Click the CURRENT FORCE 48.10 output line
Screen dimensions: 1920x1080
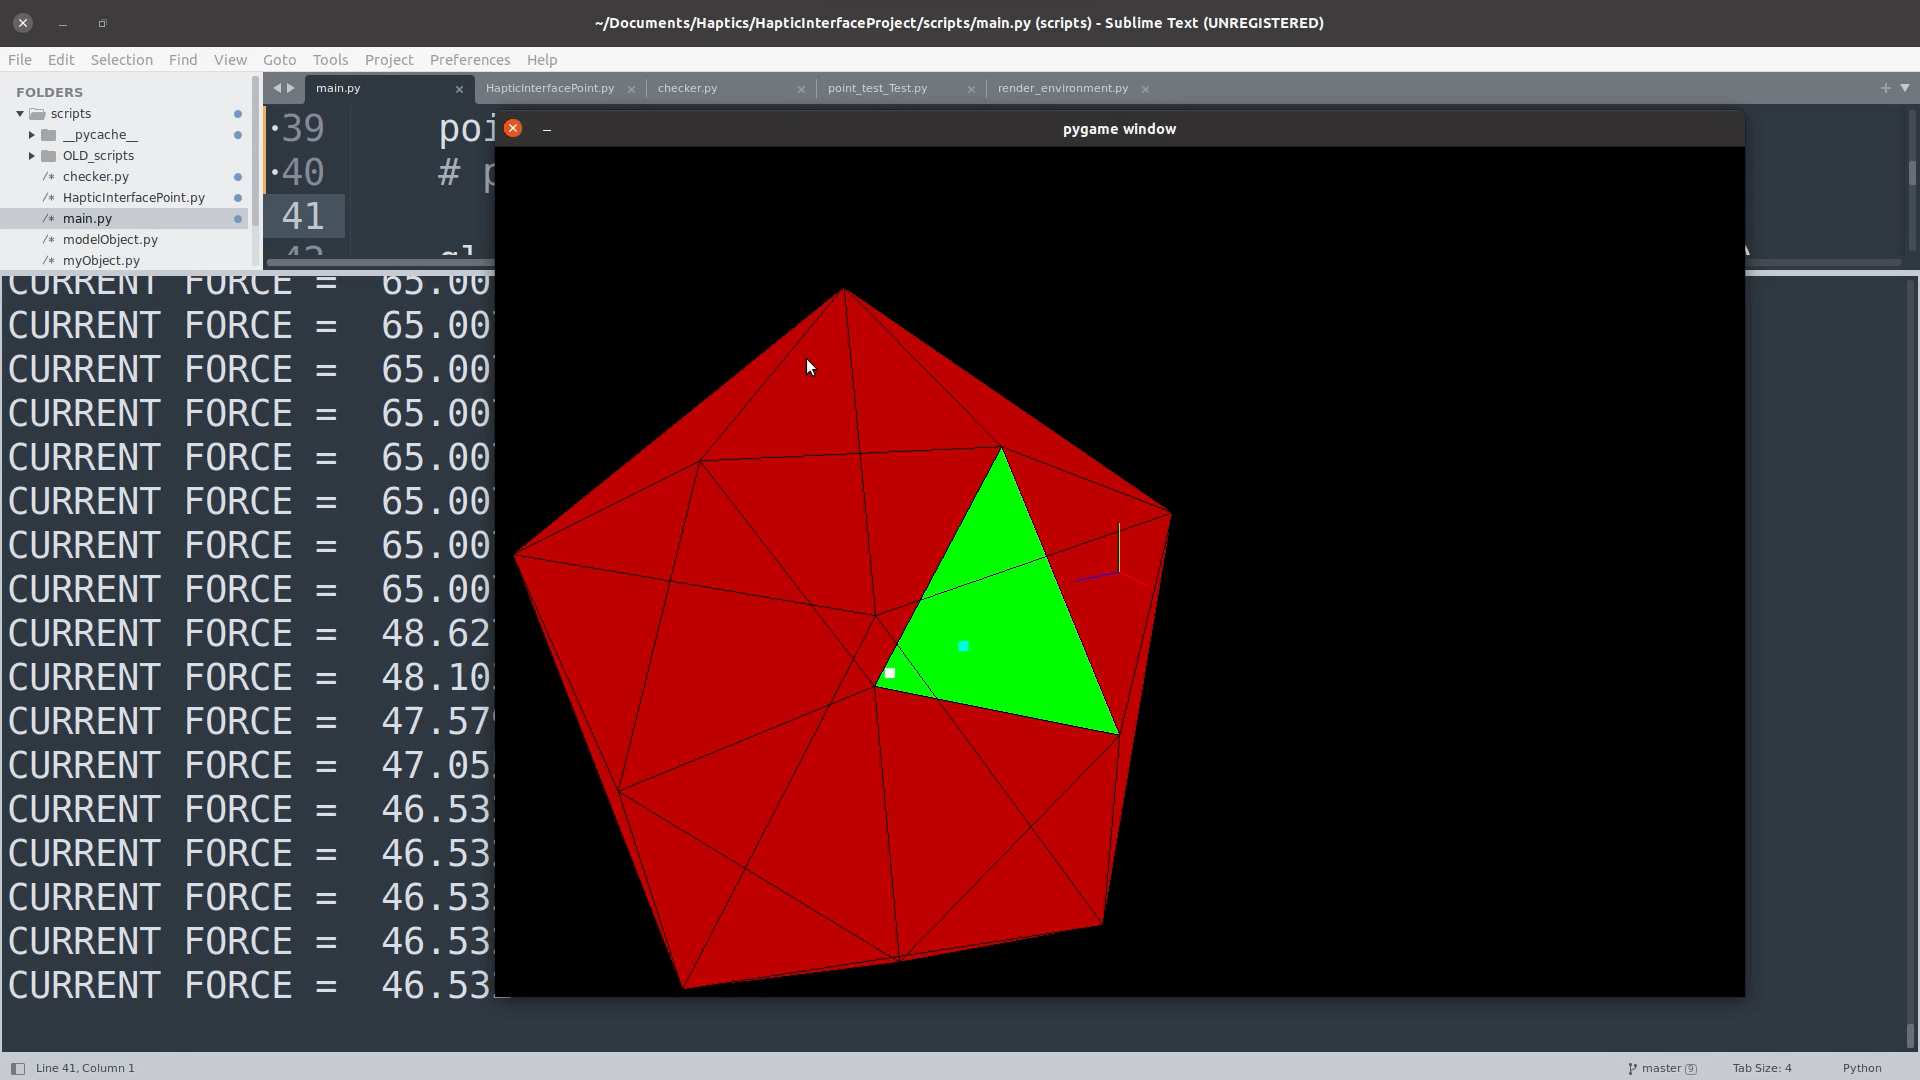pos(250,677)
